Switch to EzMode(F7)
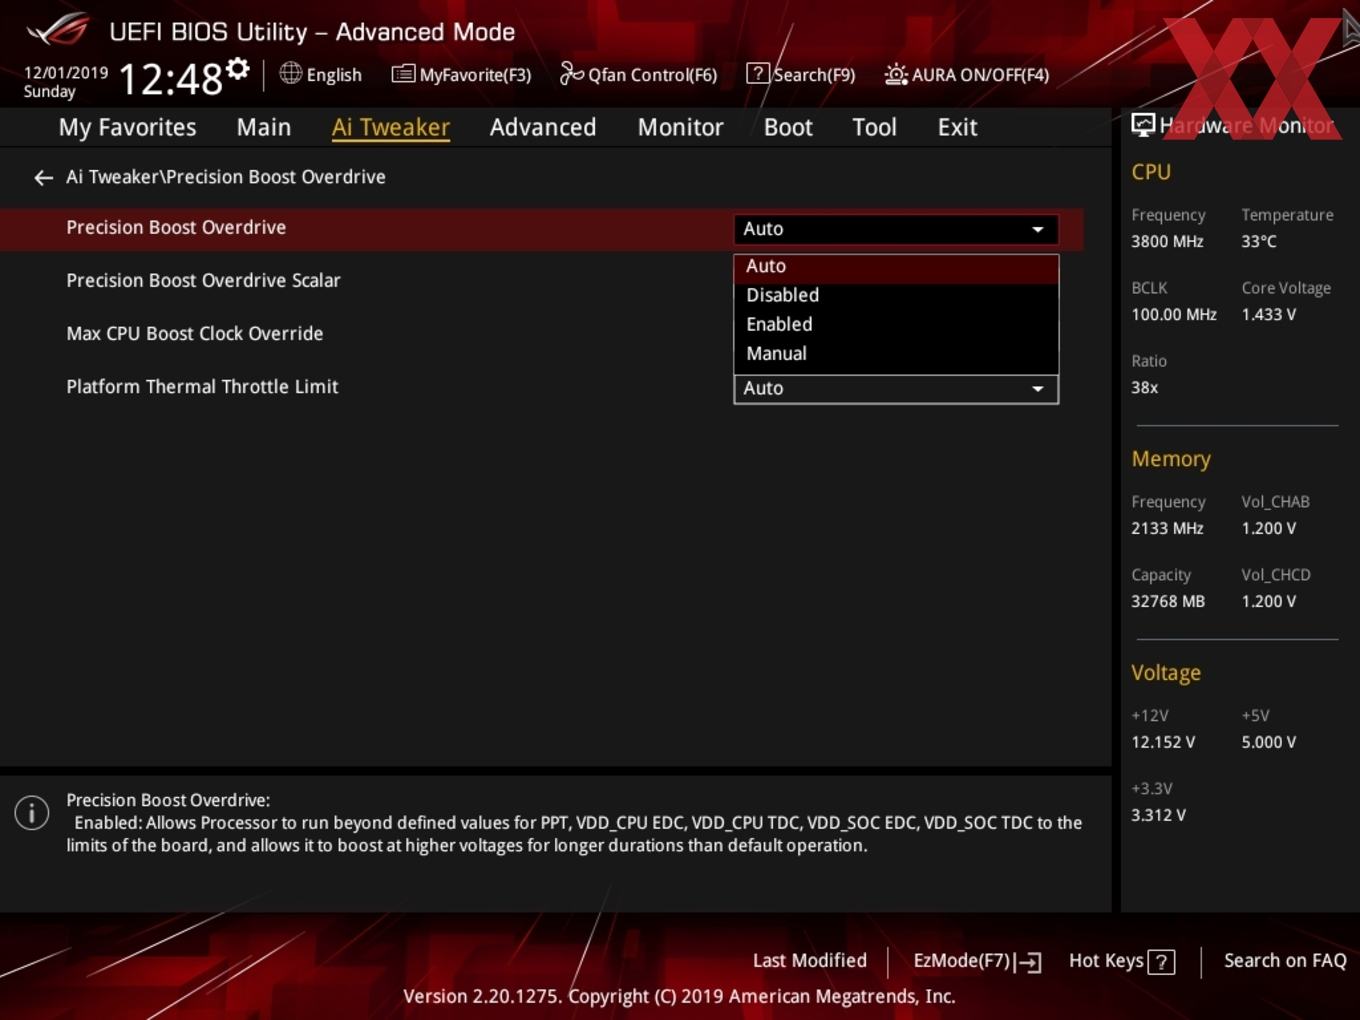This screenshot has width=1360, height=1020. (977, 961)
